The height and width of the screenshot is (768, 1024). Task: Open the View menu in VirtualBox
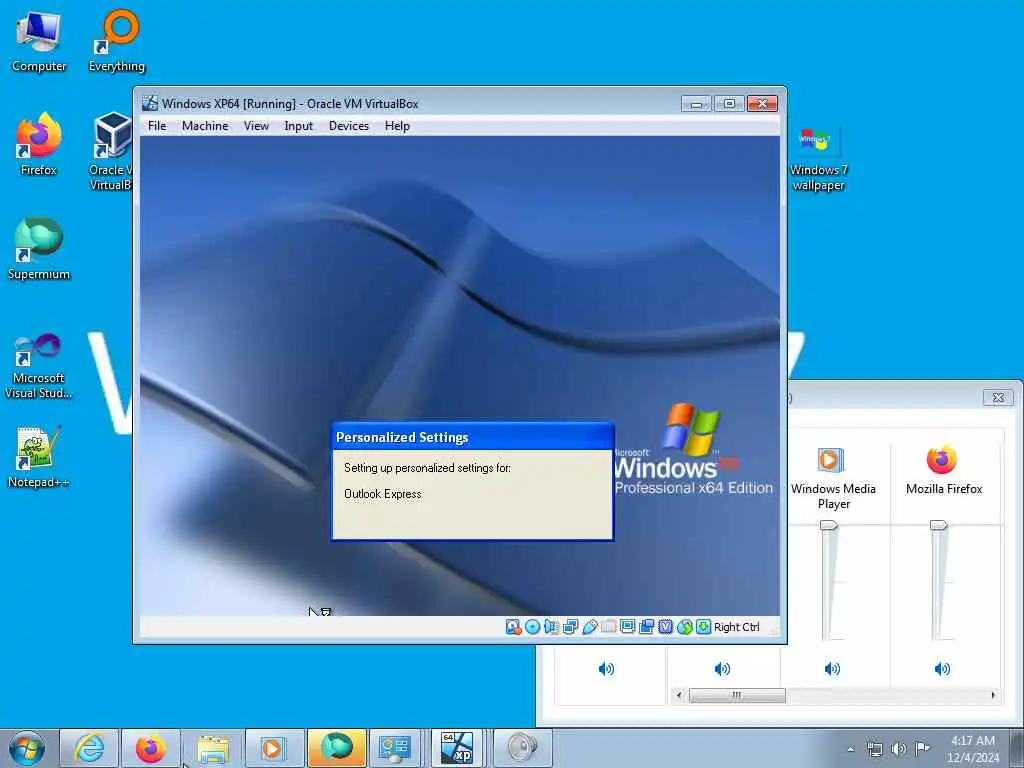256,126
